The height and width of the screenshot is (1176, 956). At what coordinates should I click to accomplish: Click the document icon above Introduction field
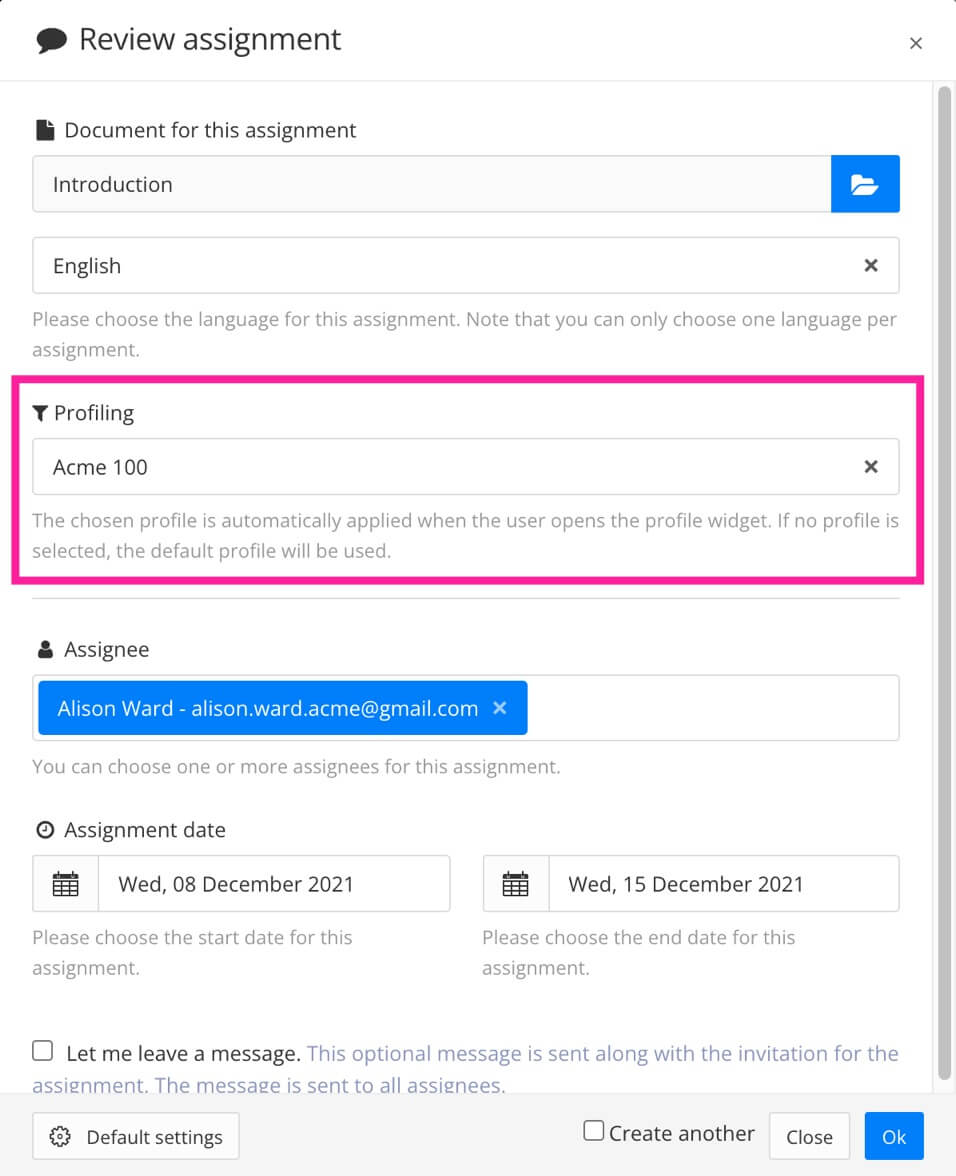(x=44, y=129)
